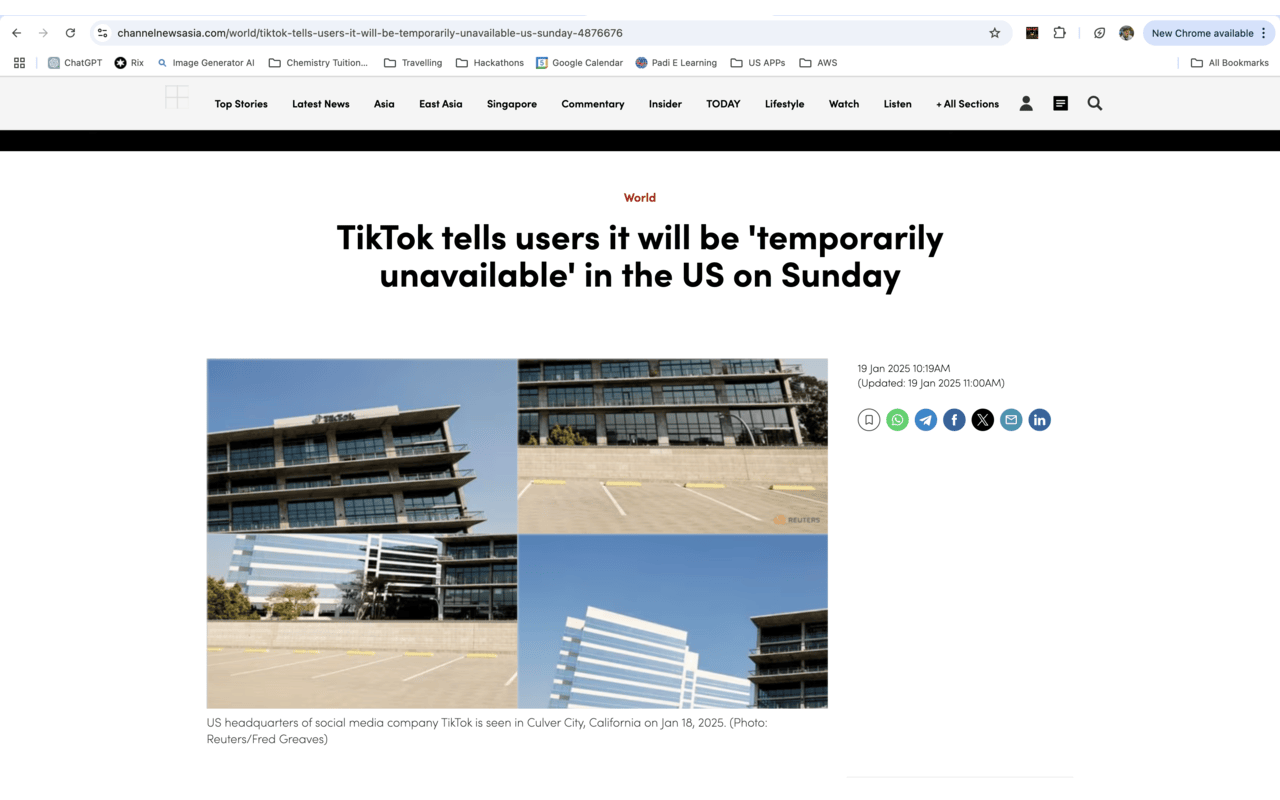Expand the All Bookmarks folder

pyautogui.click(x=1229, y=62)
